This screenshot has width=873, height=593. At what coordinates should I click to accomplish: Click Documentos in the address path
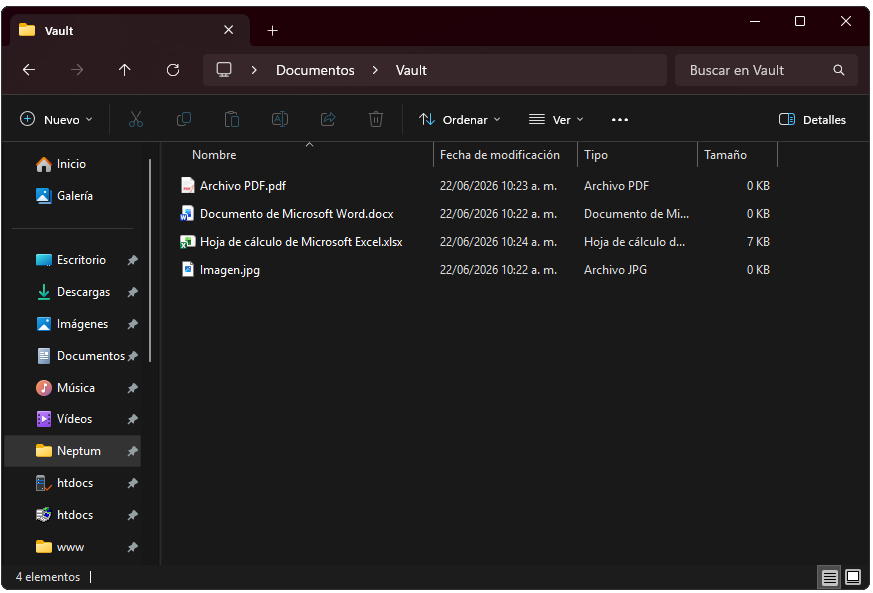click(315, 70)
